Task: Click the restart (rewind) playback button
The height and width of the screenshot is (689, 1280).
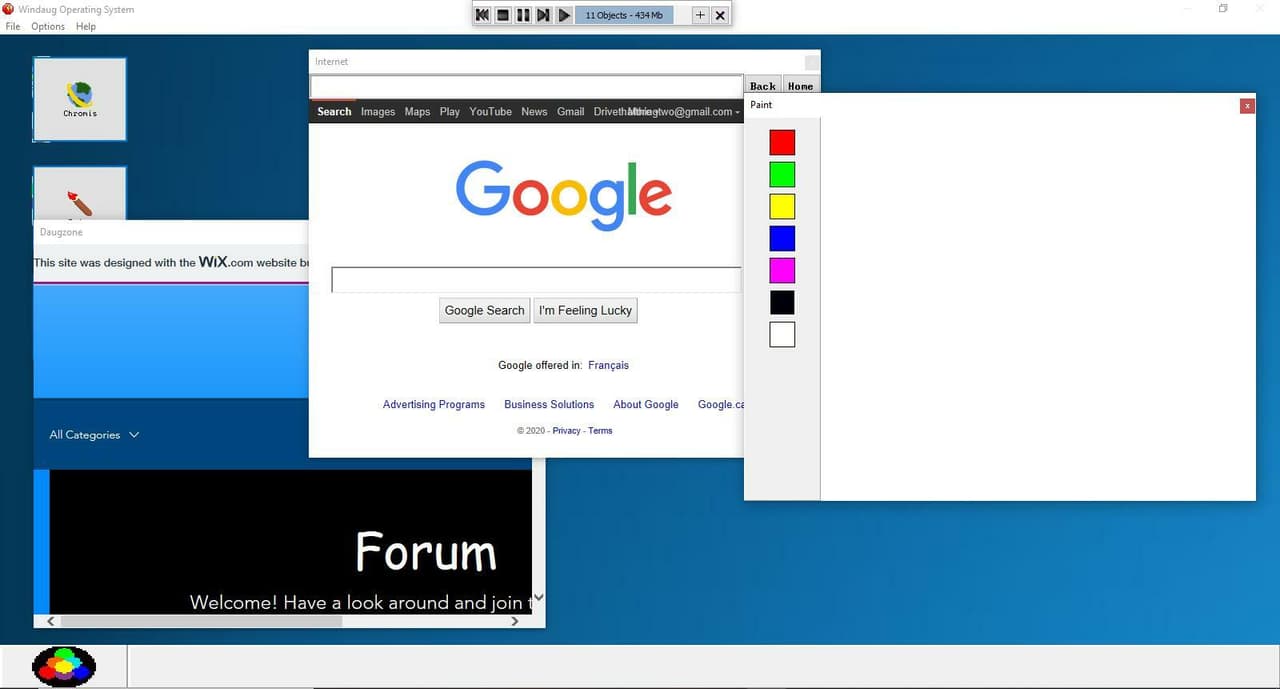Action: [x=483, y=15]
